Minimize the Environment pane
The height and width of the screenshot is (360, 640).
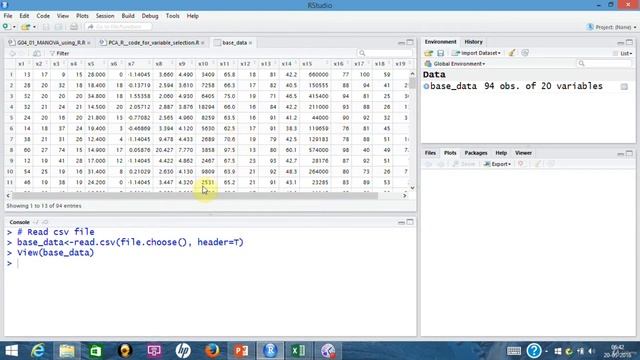620,42
